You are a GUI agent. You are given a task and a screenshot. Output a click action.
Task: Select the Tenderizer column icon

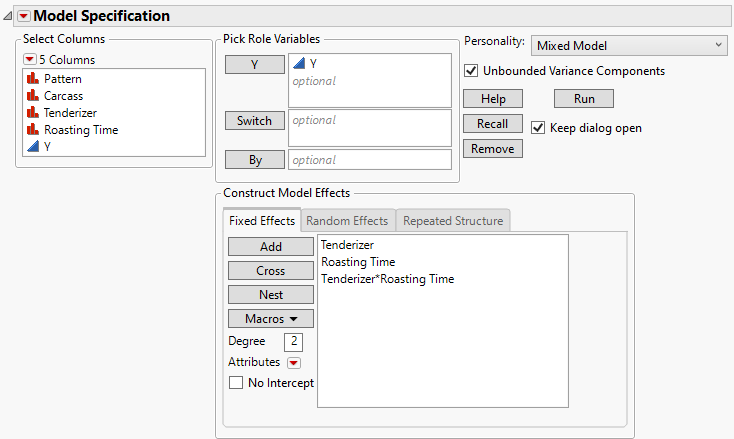pos(32,112)
